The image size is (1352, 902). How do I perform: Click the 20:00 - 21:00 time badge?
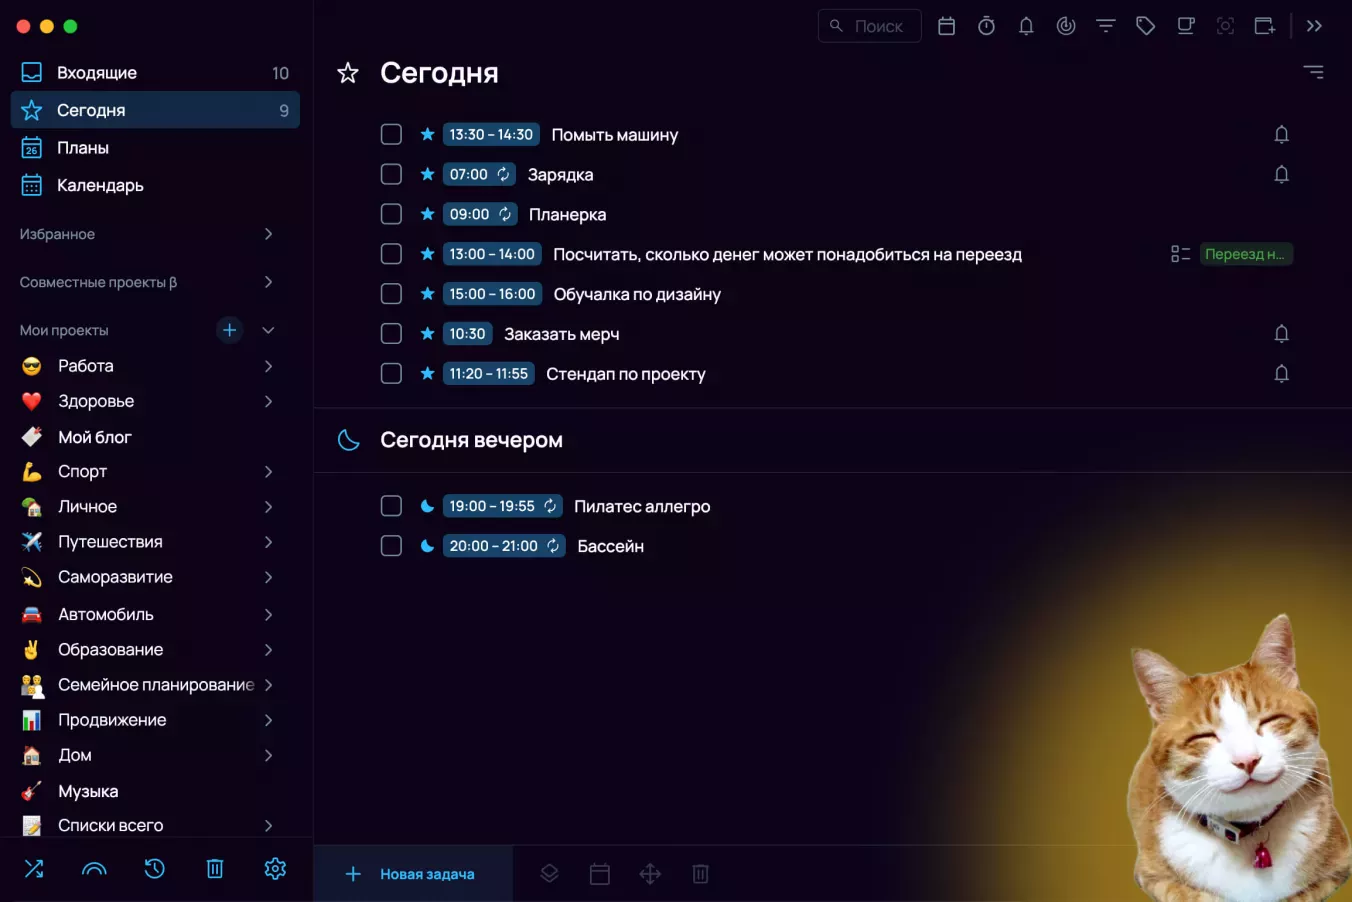click(504, 546)
